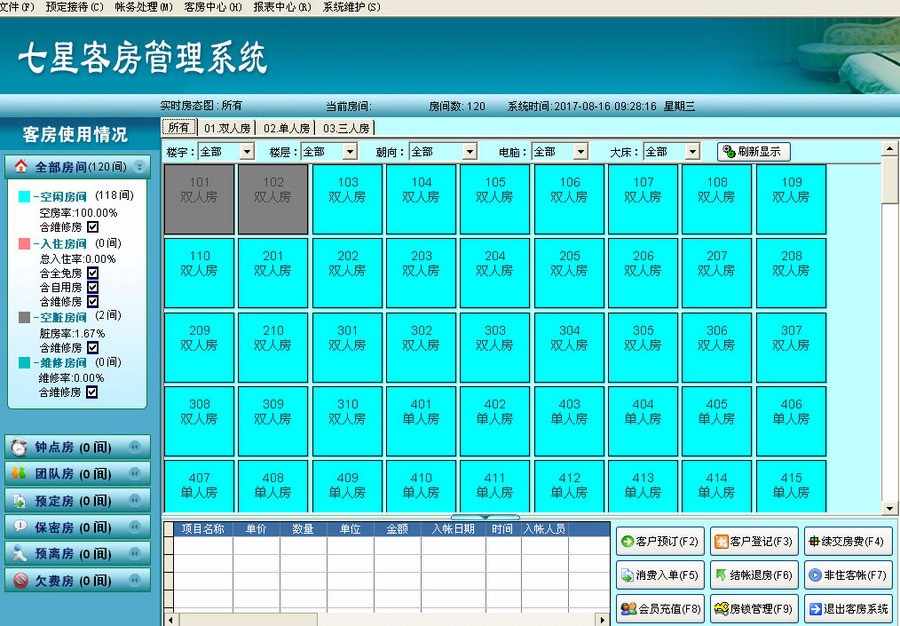Click room grid scrollbar up arrow
The width and height of the screenshot is (900, 626).
pos(890,149)
